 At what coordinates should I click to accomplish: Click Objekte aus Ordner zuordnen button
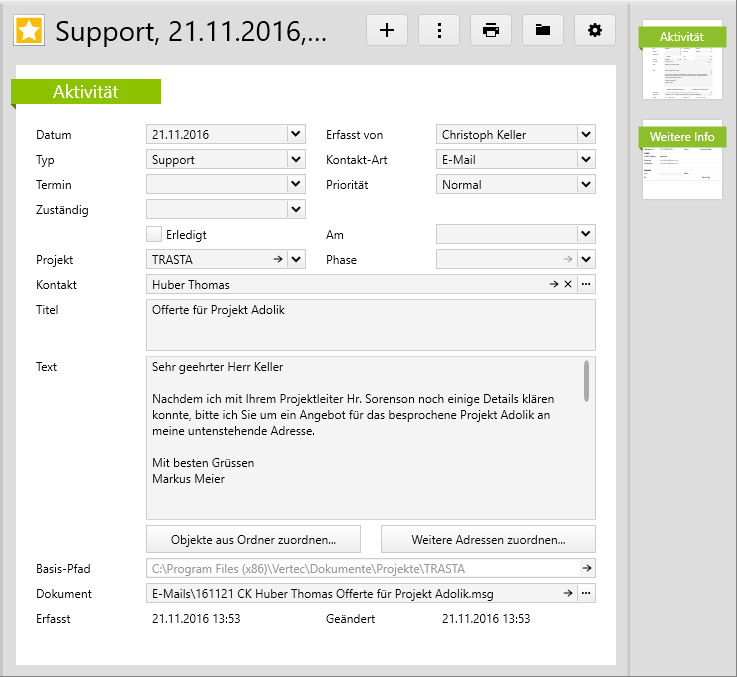click(x=253, y=539)
